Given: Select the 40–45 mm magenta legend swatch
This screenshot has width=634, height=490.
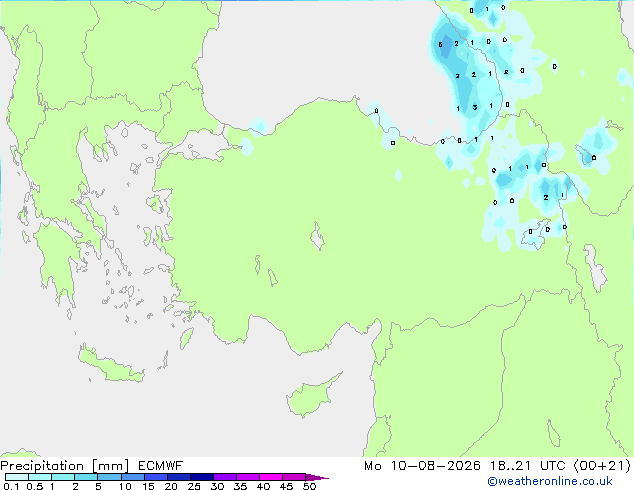Looking at the screenshot, I should click(x=271, y=477).
